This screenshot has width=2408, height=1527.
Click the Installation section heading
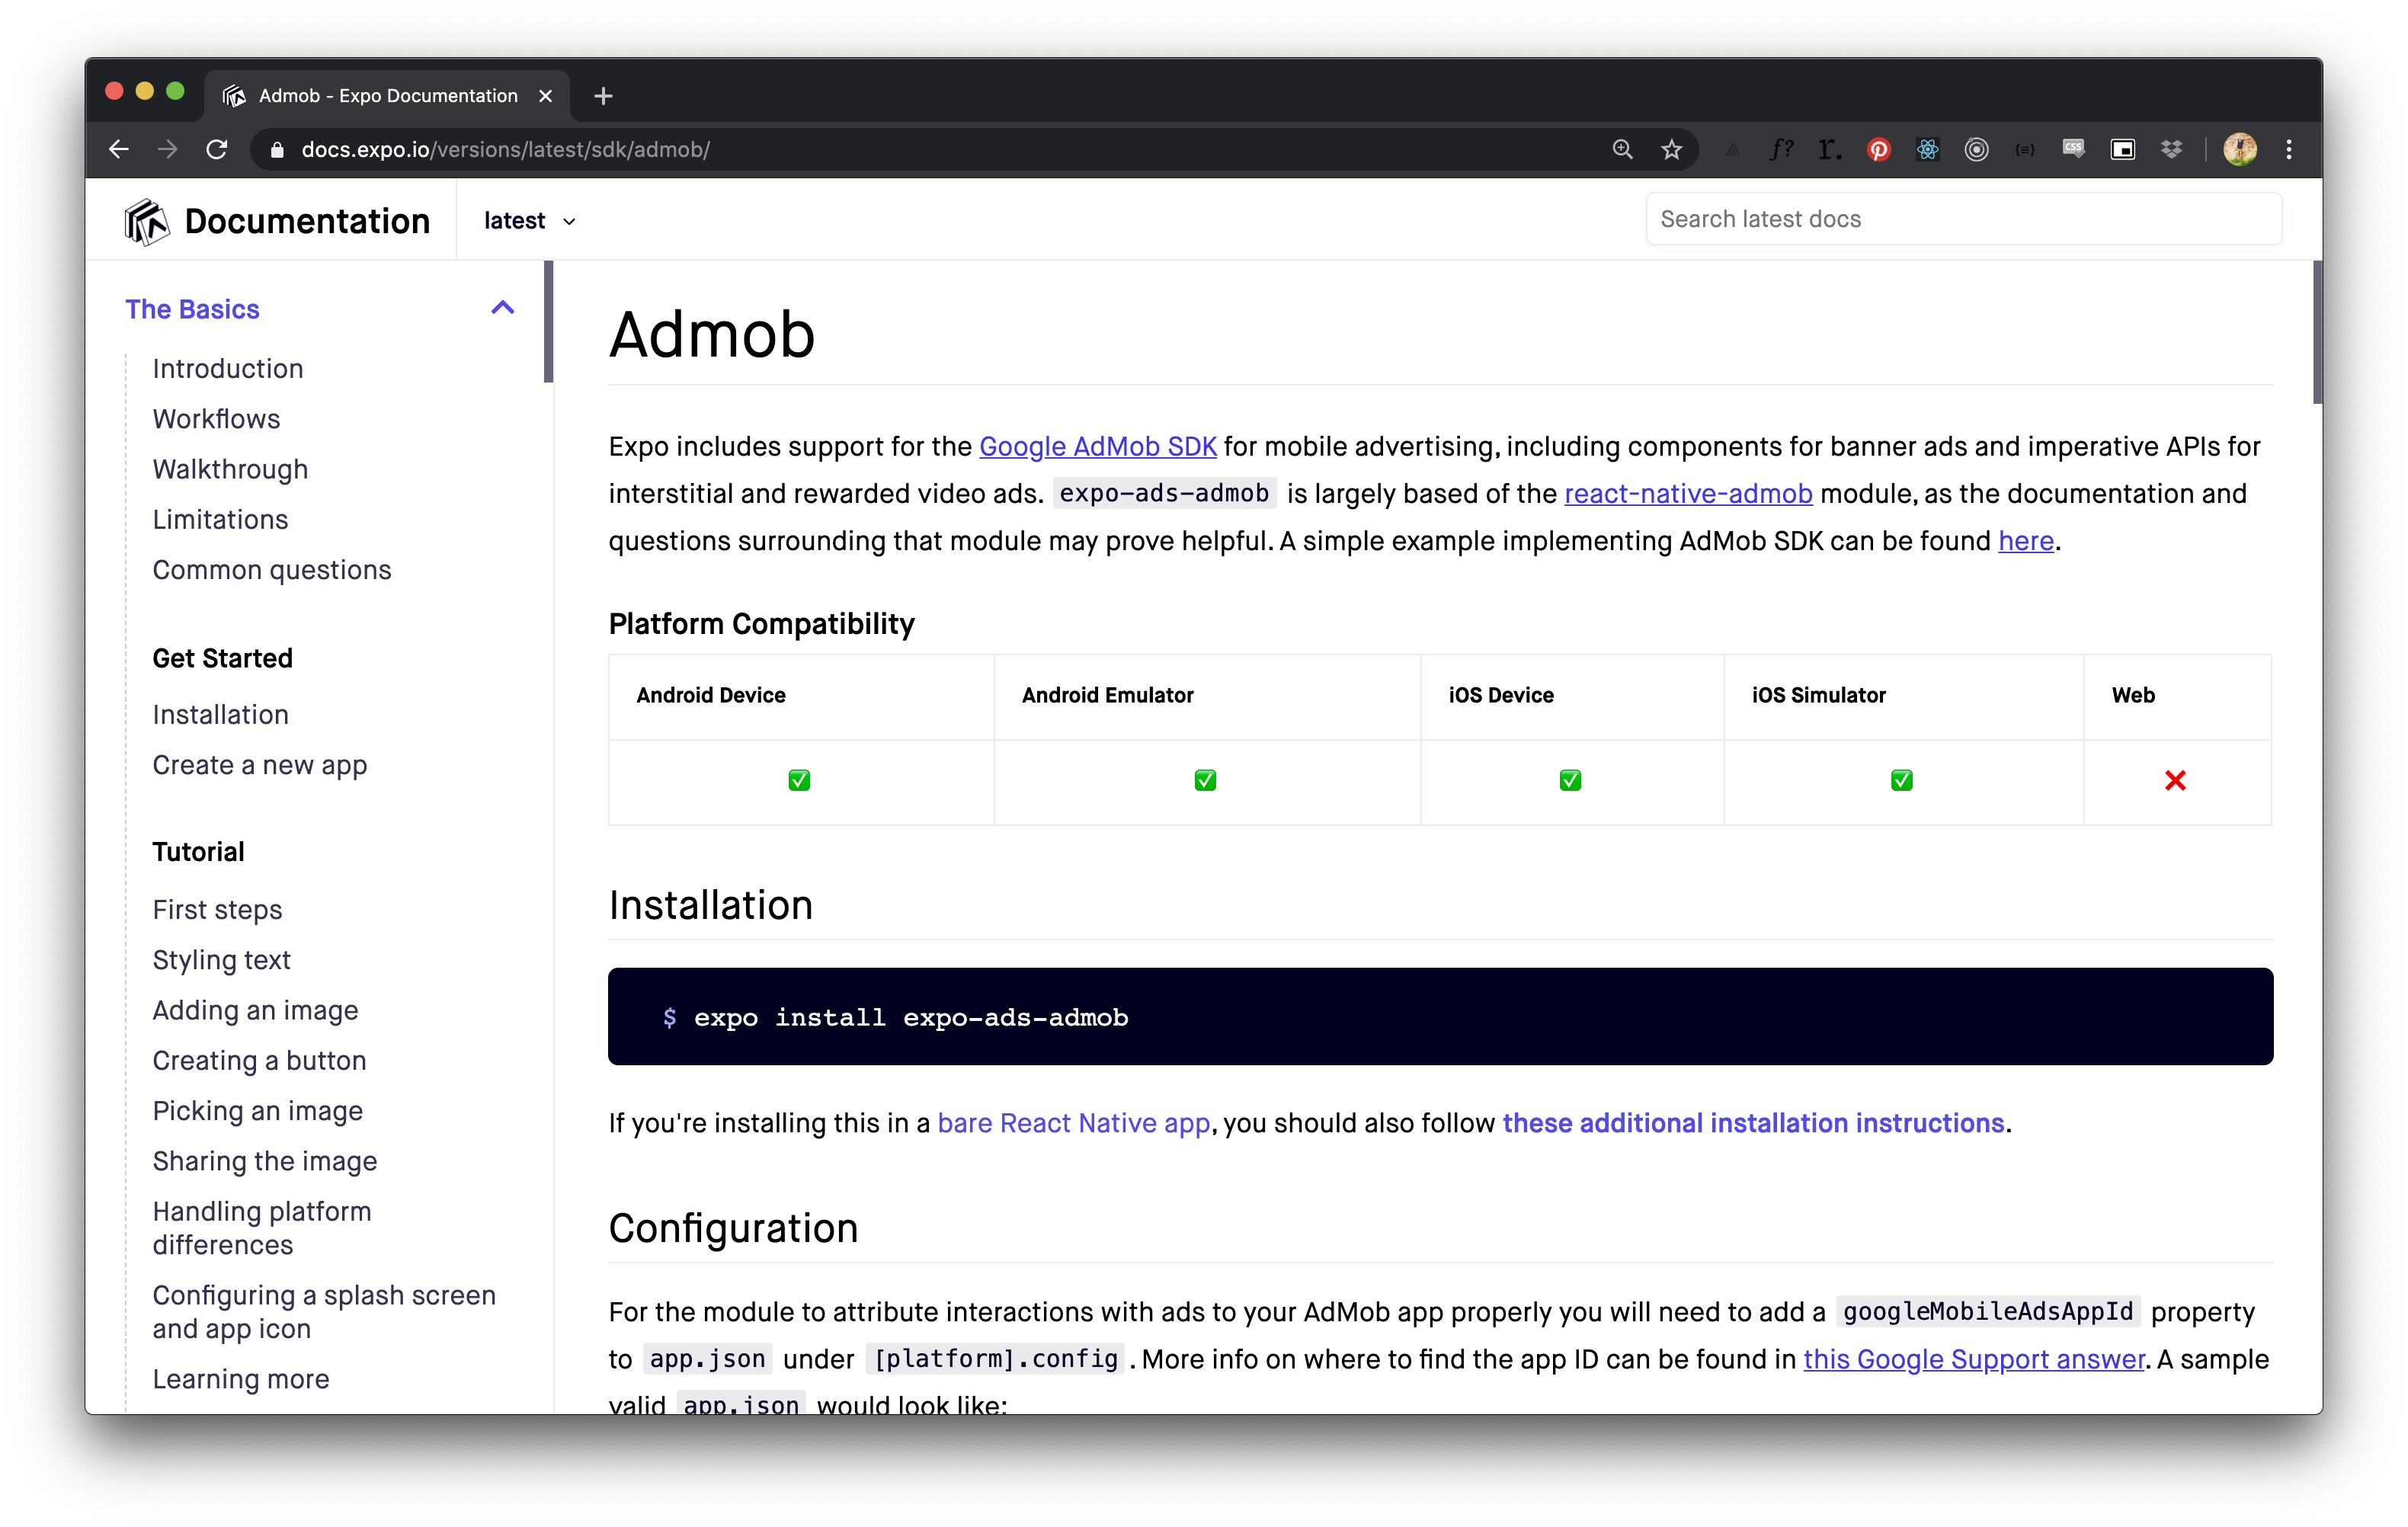coord(711,905)
